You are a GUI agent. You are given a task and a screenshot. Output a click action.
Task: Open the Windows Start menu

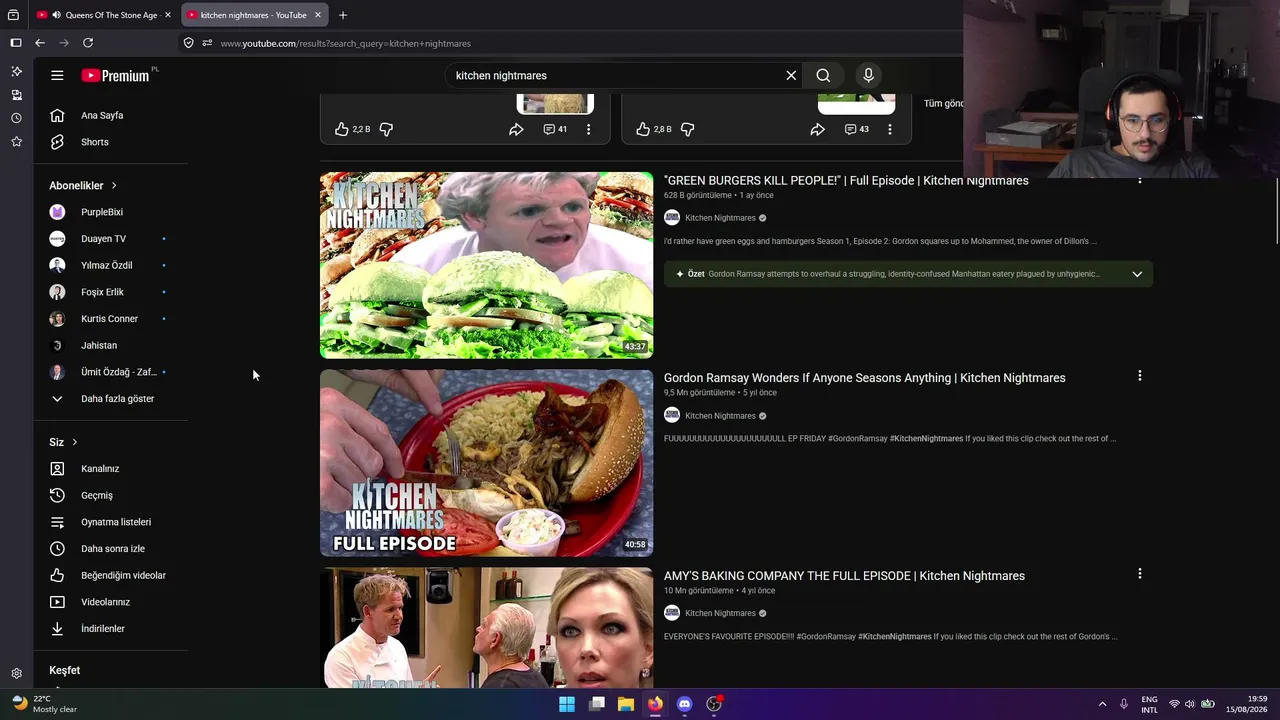click(x=567, y=704)
